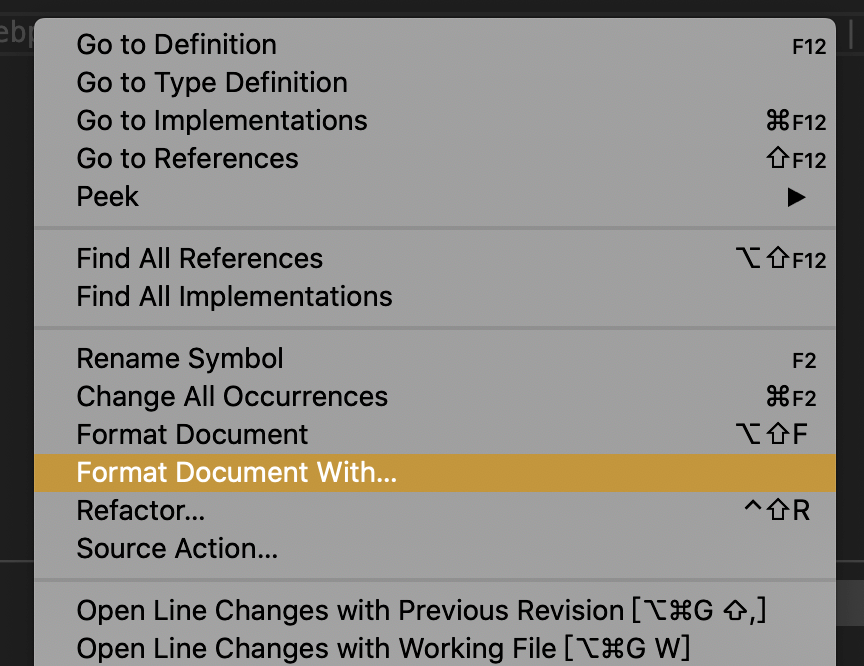Expand the Peek submenu arrow

(x=795, y=197)
